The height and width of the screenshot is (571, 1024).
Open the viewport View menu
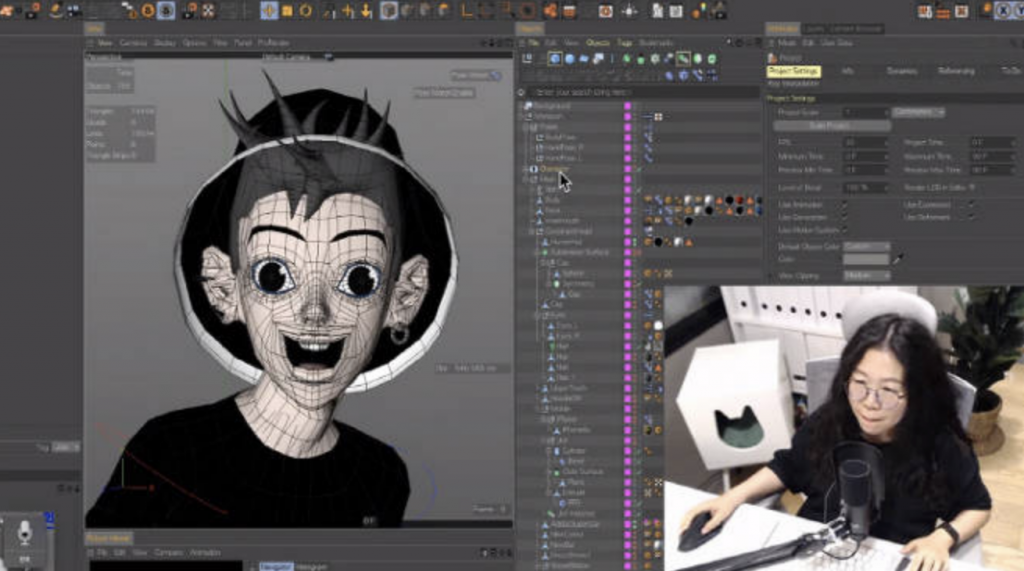click(x=104, y=42)
